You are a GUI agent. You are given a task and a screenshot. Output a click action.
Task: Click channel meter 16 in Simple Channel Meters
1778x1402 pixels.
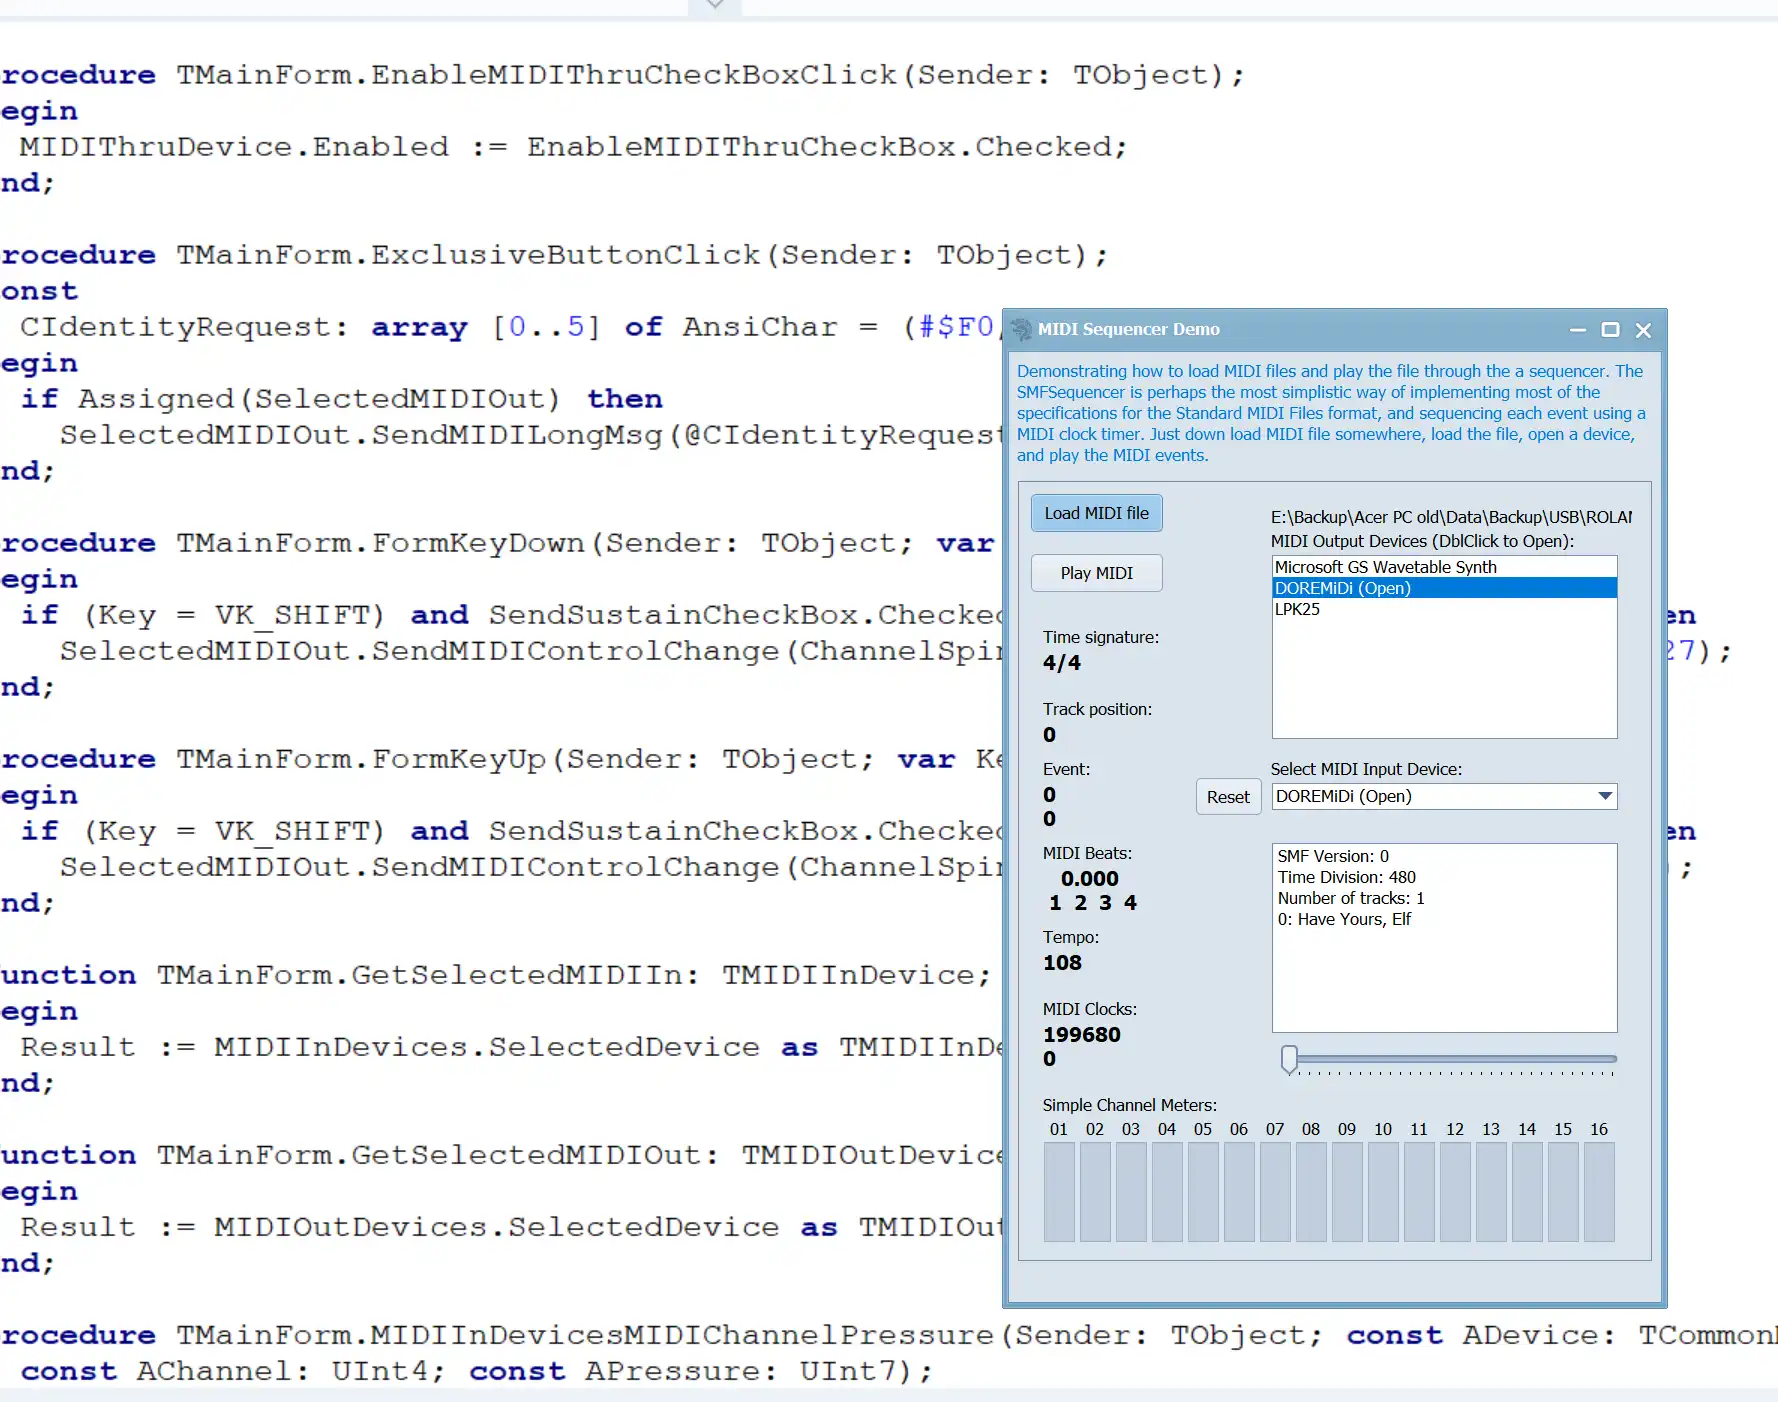(1598, 1192)
